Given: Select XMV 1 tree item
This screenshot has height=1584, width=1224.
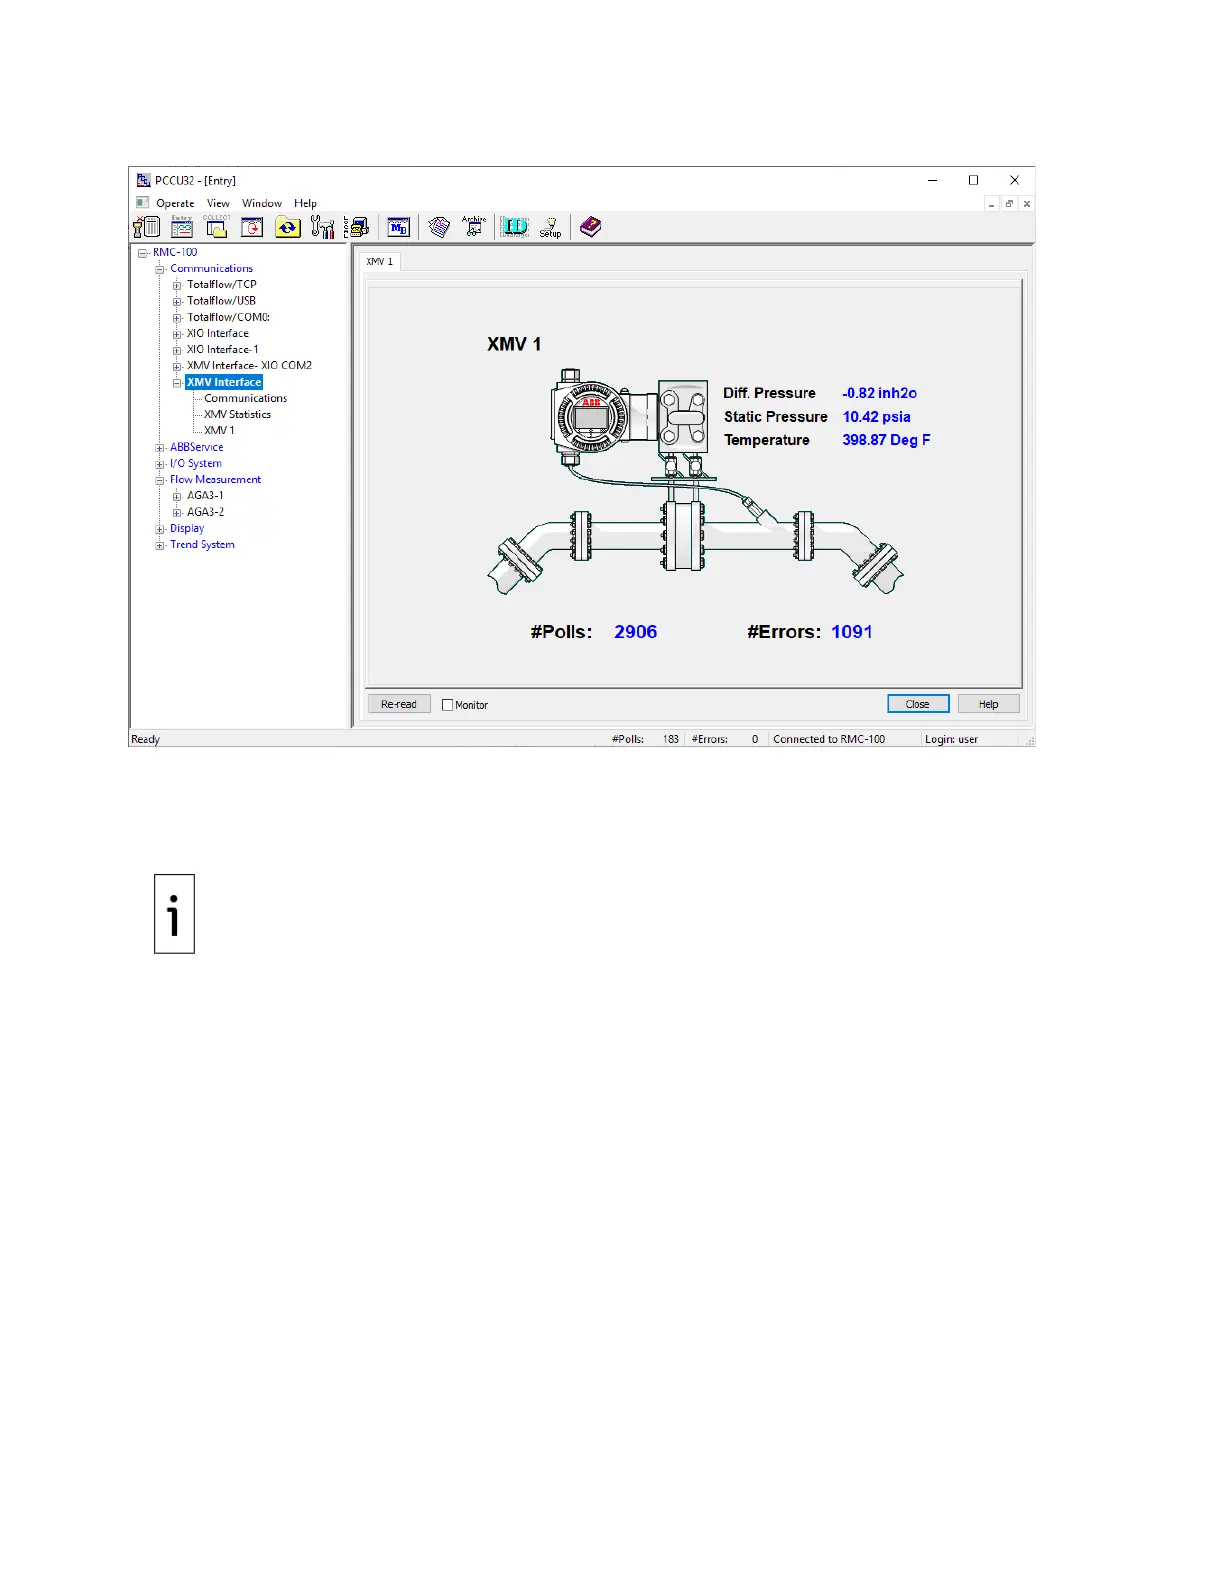Looking at the screenshot, I should [x=219, y=430].
